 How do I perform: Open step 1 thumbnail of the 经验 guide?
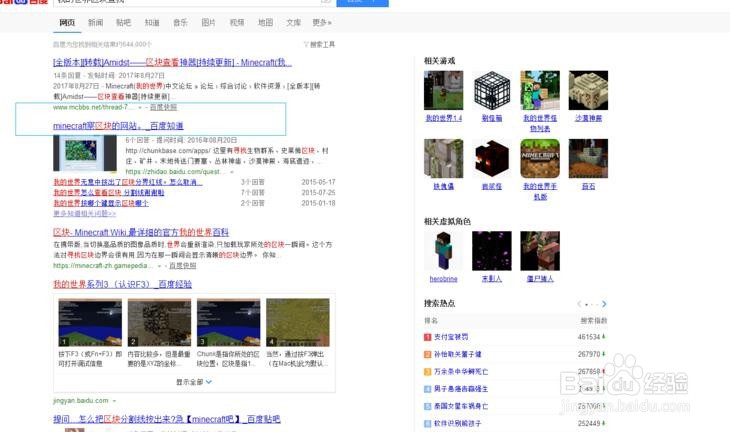point(90,323)
